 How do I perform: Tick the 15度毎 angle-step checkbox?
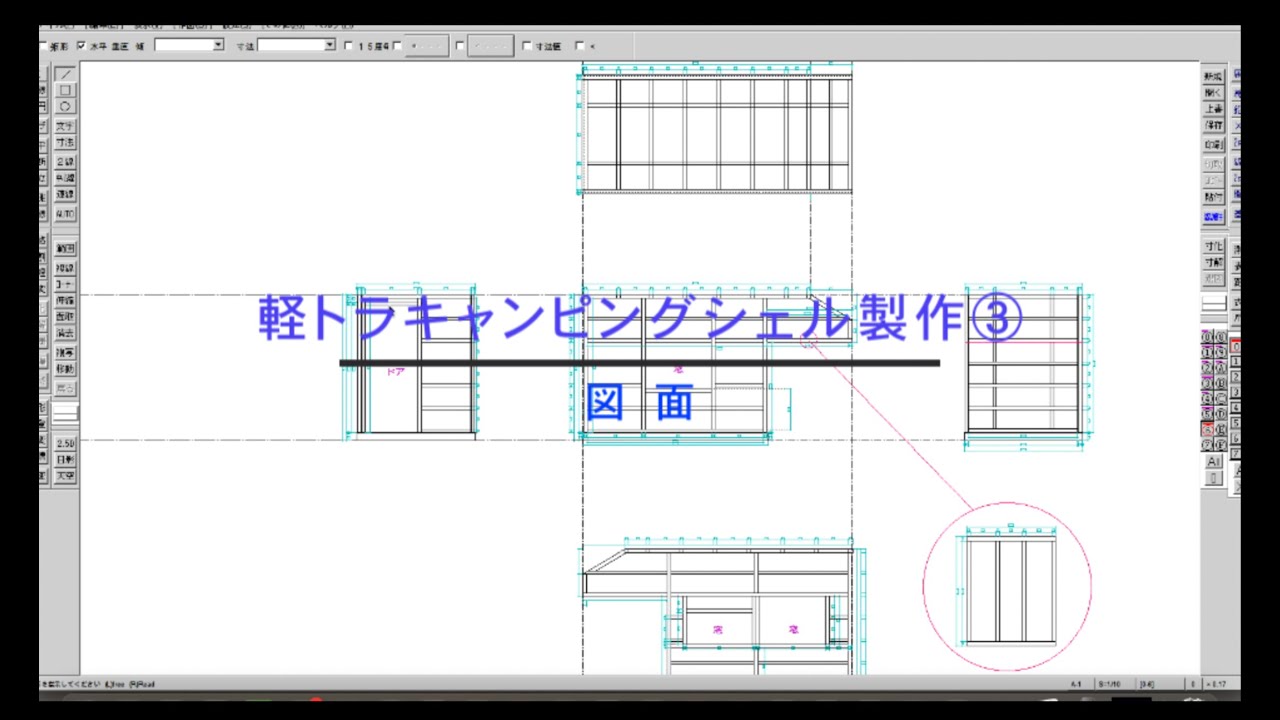(349, 46)
